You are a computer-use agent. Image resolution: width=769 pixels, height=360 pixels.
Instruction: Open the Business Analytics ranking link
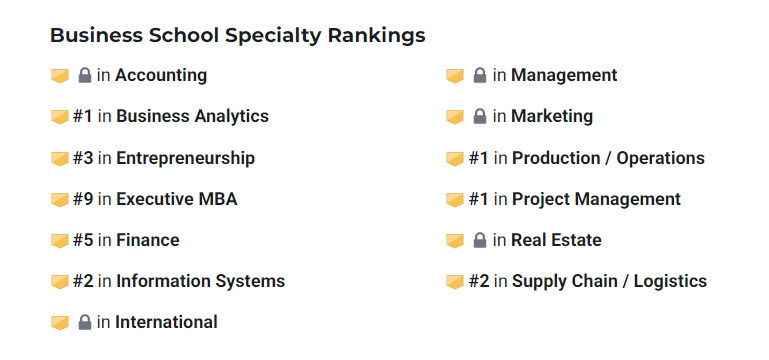[x=192, y=116]
